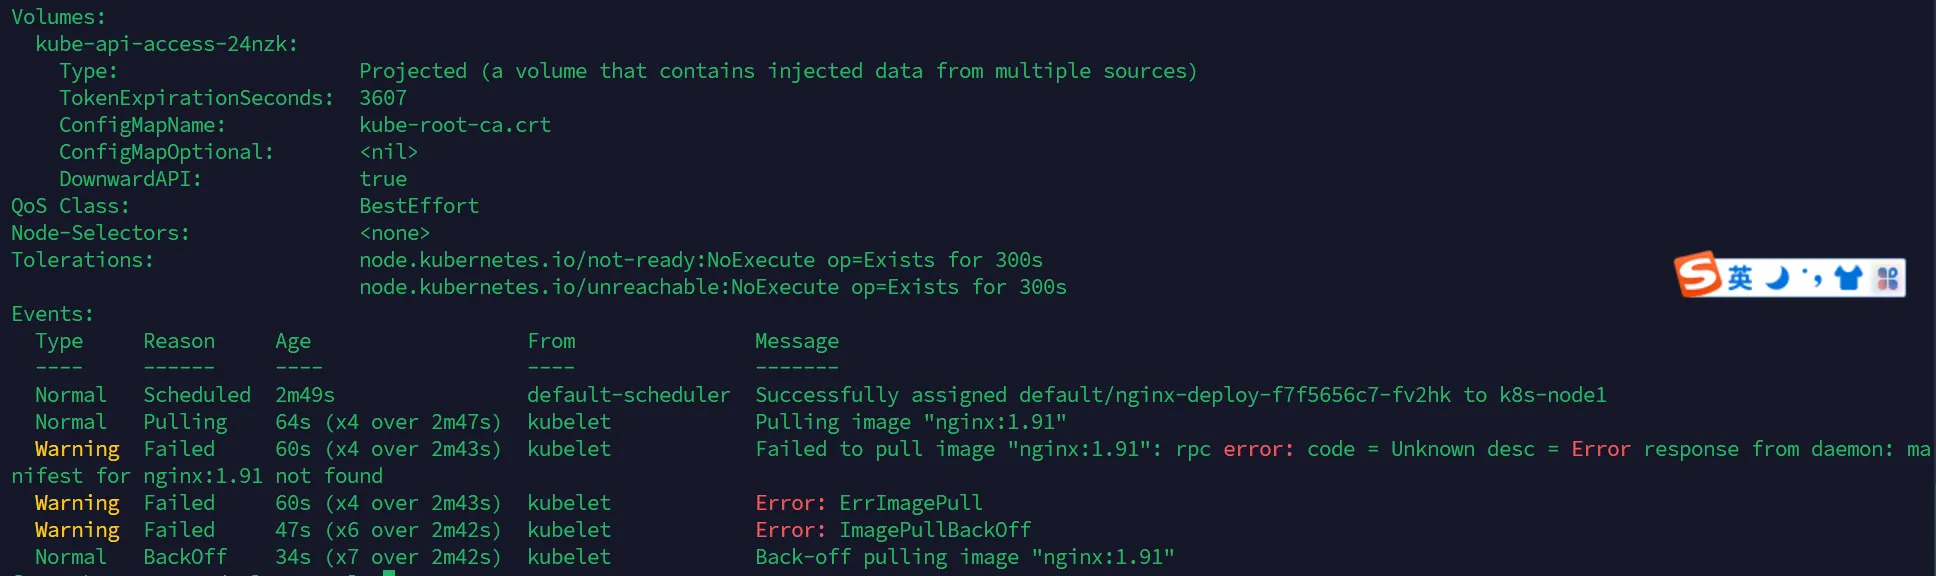
Task: Toggle the 英 Chinese/English input mode
Action: 1740,278
